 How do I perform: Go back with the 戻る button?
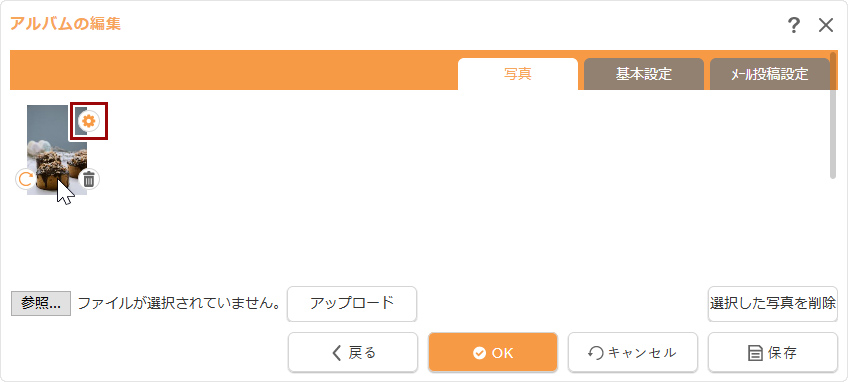[353, 352]
